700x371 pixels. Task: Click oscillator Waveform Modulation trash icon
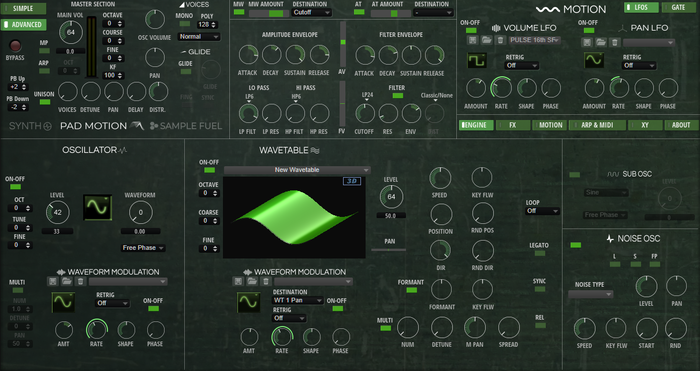point(80,281)
